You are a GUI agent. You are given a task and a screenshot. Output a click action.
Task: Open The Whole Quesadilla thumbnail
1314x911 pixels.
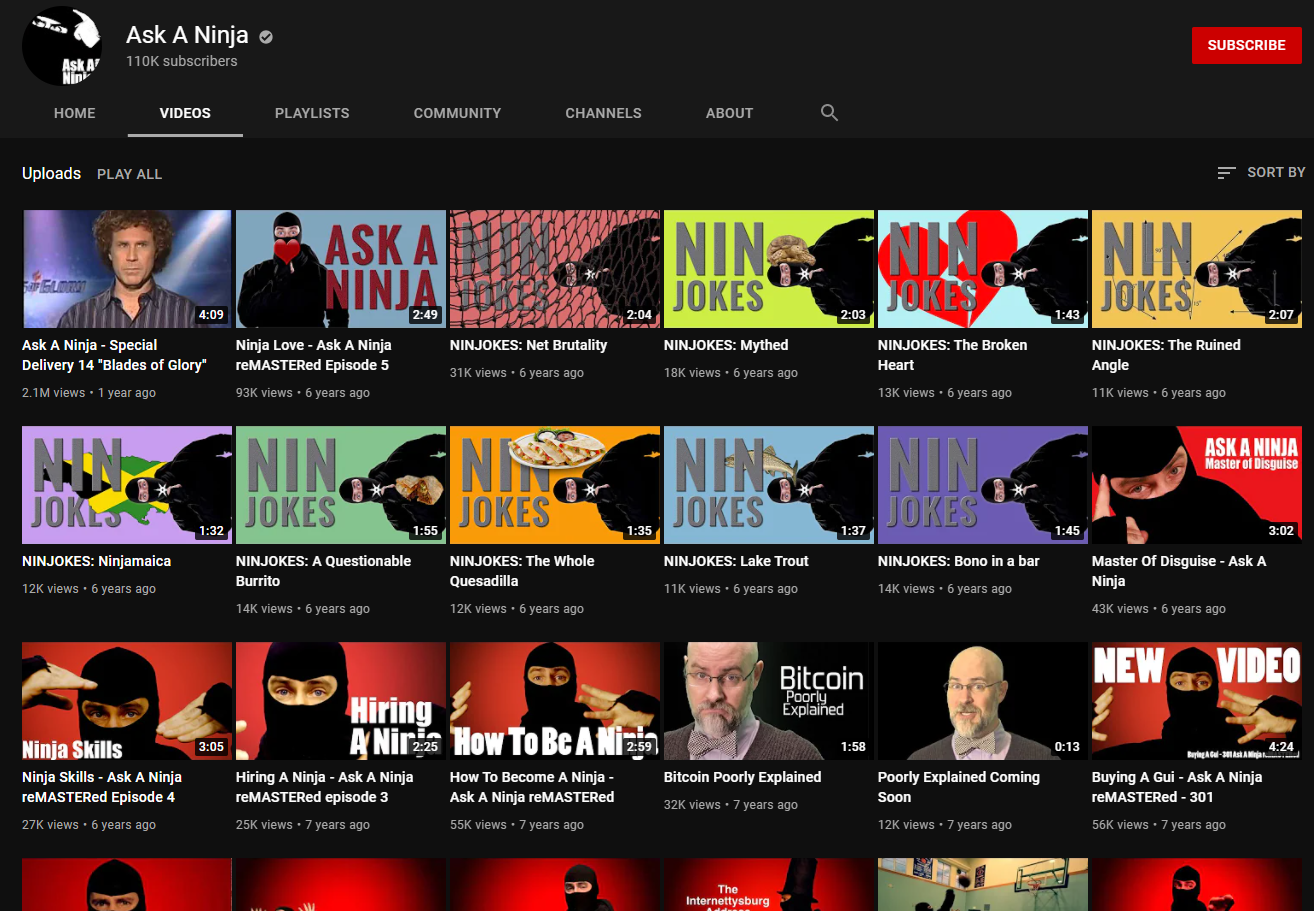[x=555, y=485]
